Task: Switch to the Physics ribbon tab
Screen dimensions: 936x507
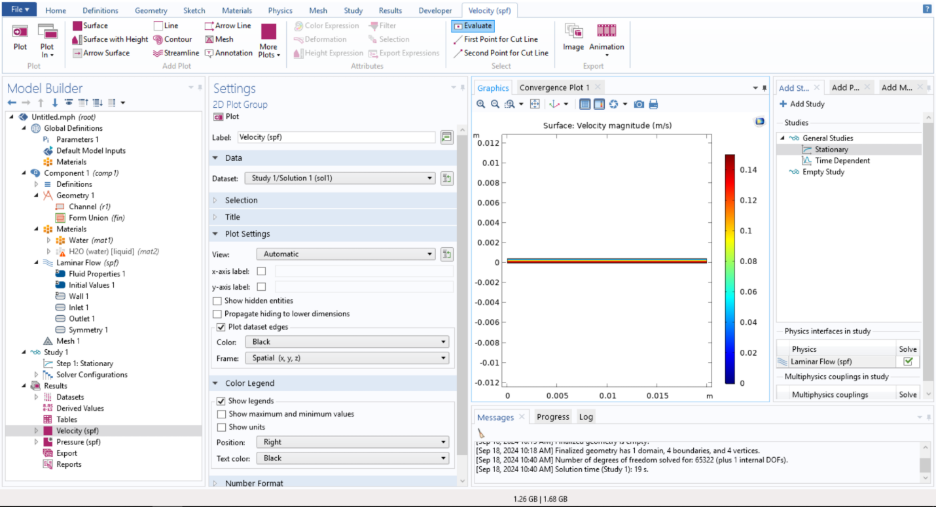Action: [x=280, y=11]
